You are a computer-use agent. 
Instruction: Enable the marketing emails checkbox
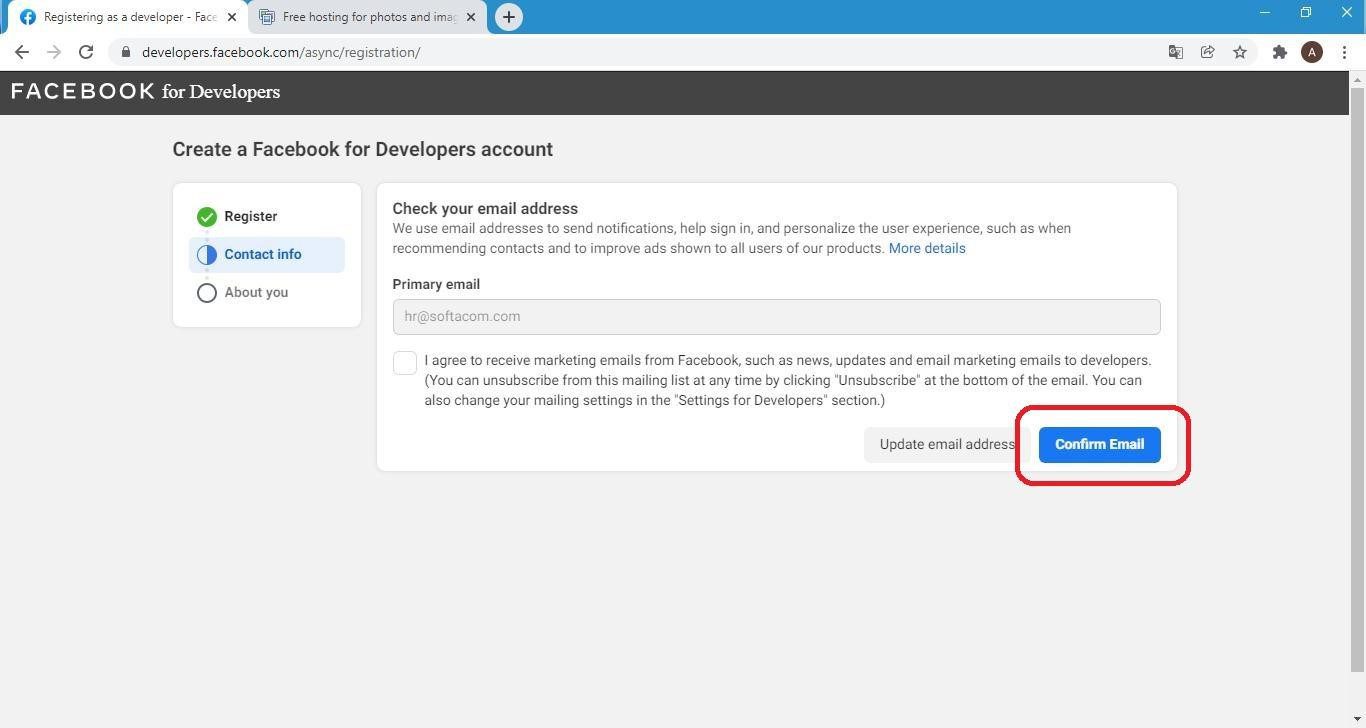(405, 363)
